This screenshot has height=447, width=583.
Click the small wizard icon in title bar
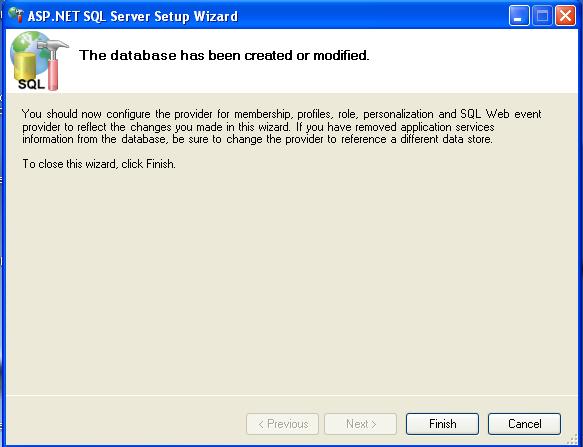click(16, 15)
